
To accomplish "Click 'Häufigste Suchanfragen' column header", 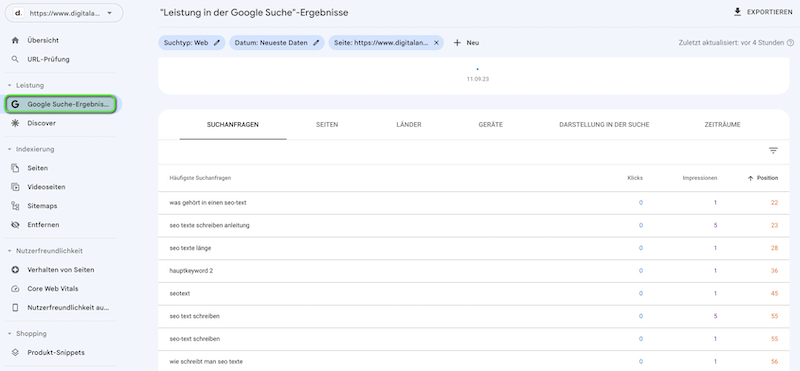I will 200,178.
